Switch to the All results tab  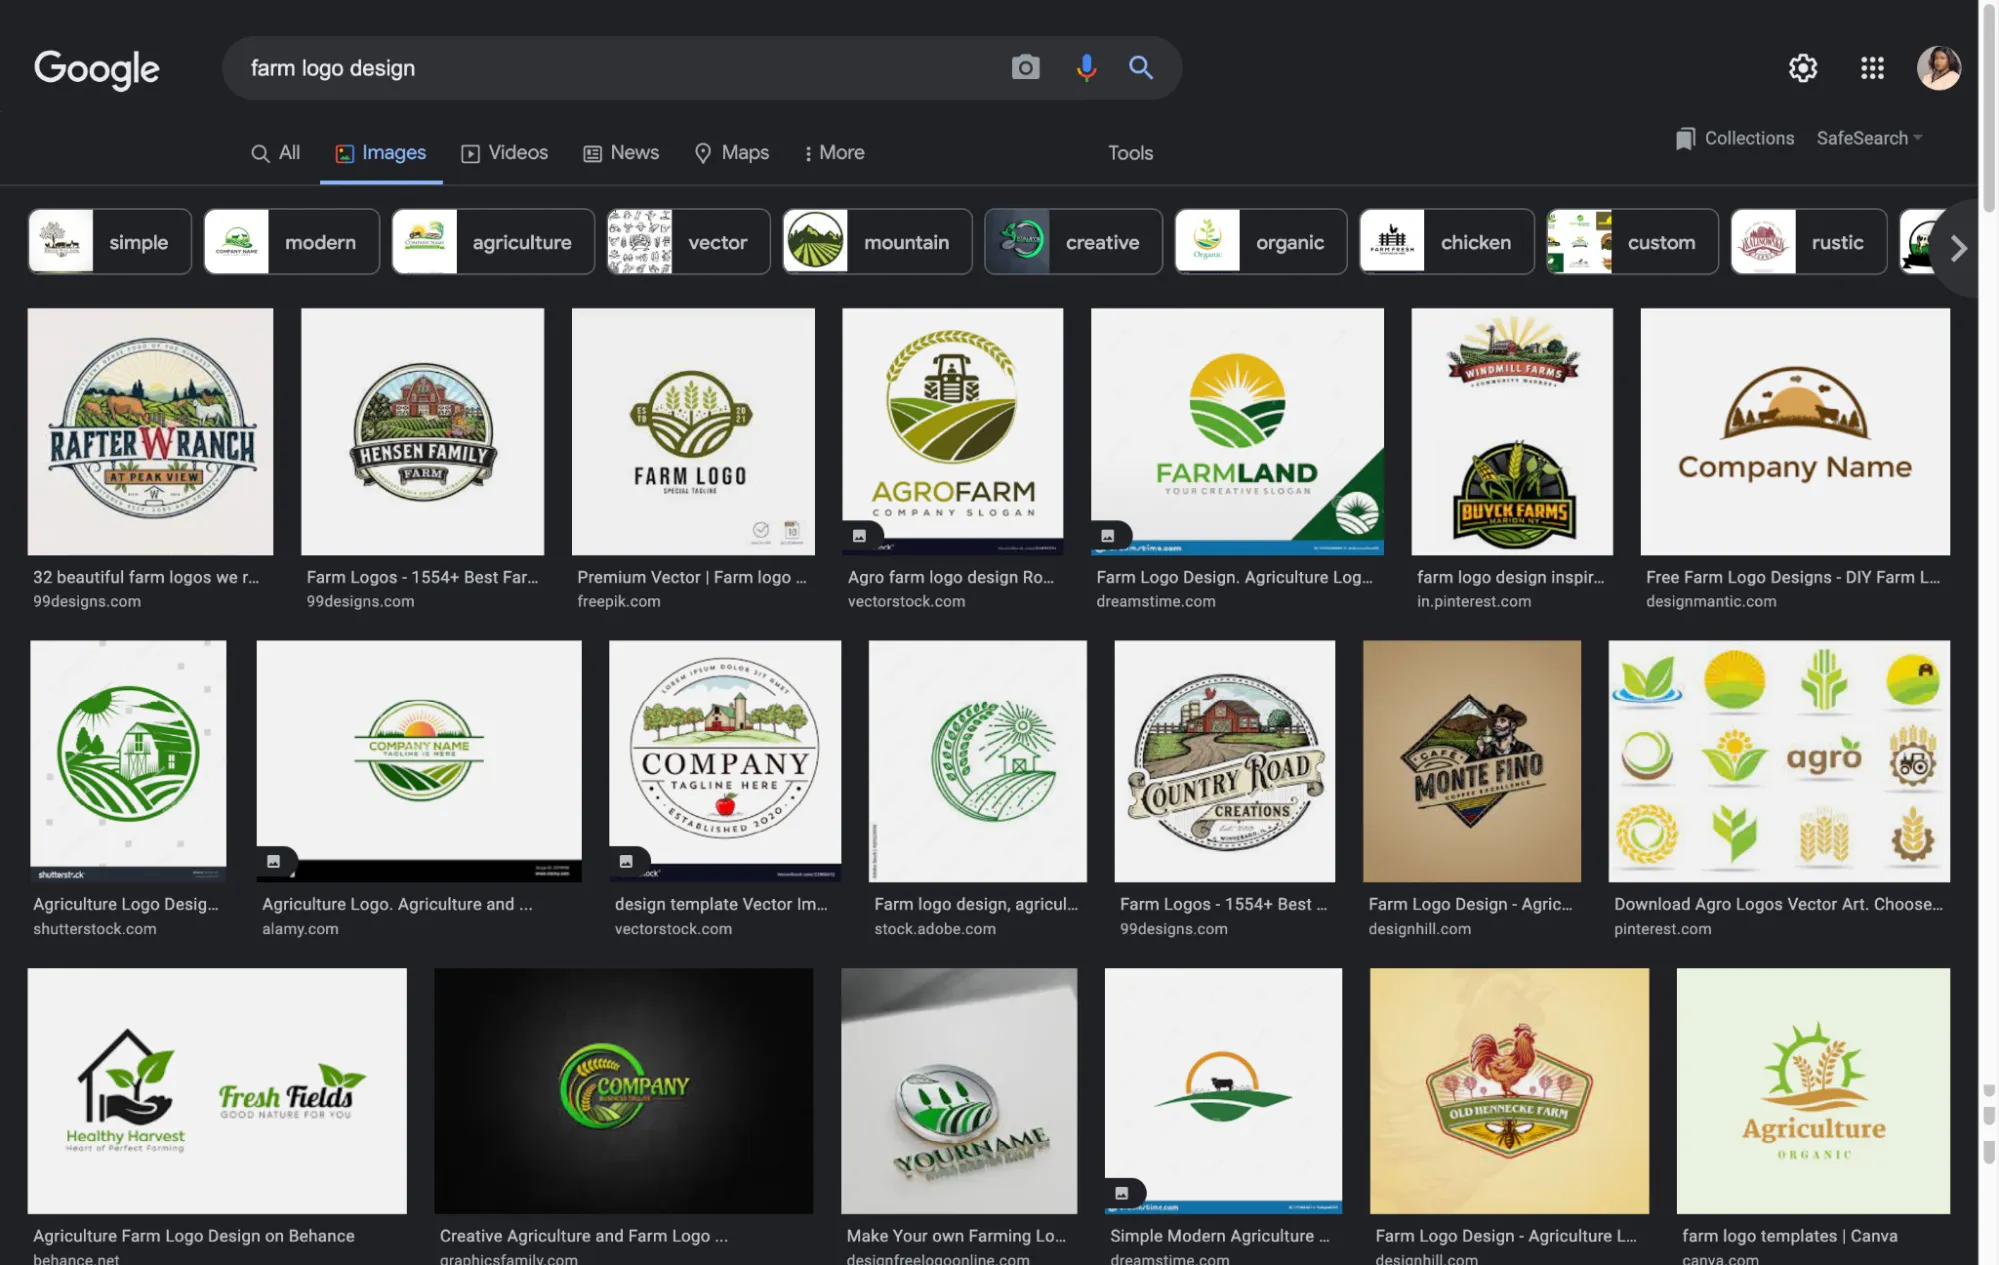click(275, 153)
